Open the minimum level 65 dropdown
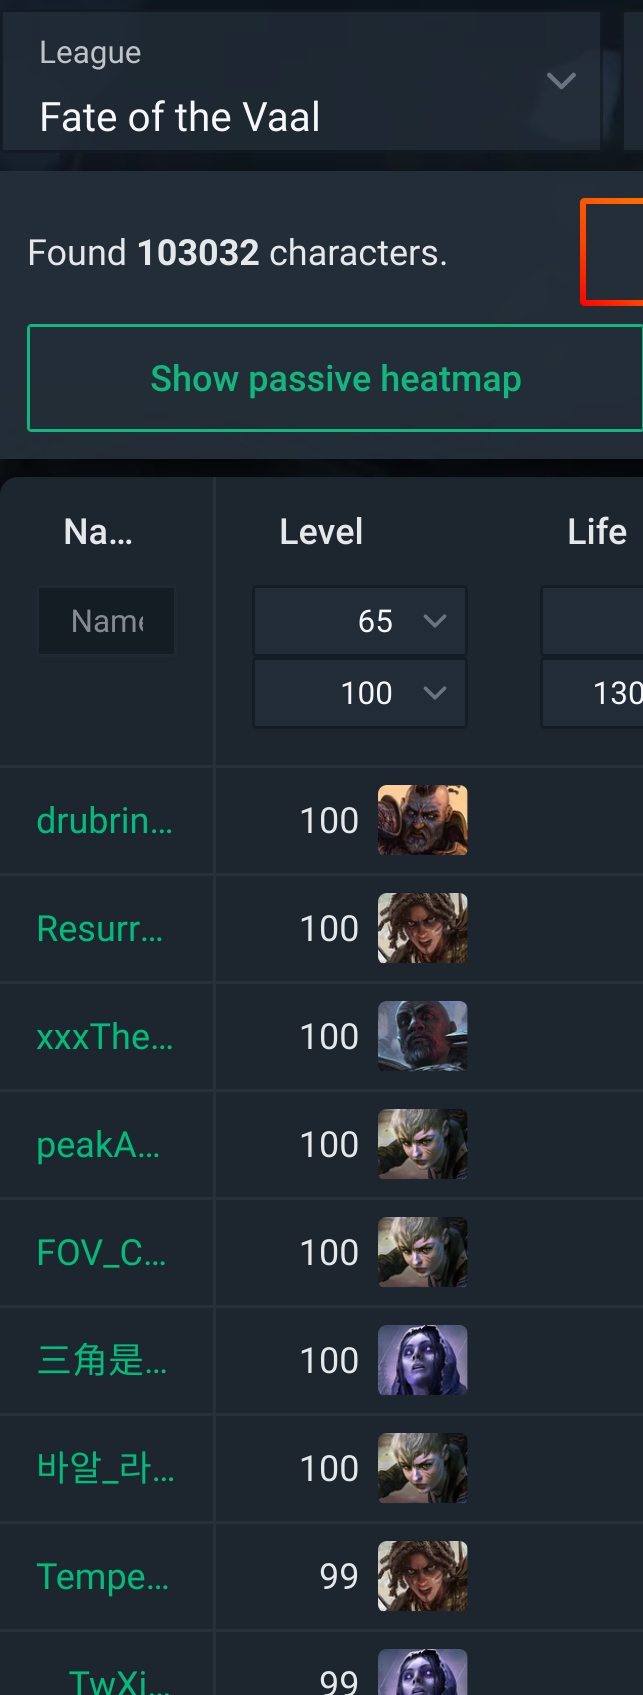The height and width of the screenshot is (1695, 643). (x=360, y=621)
